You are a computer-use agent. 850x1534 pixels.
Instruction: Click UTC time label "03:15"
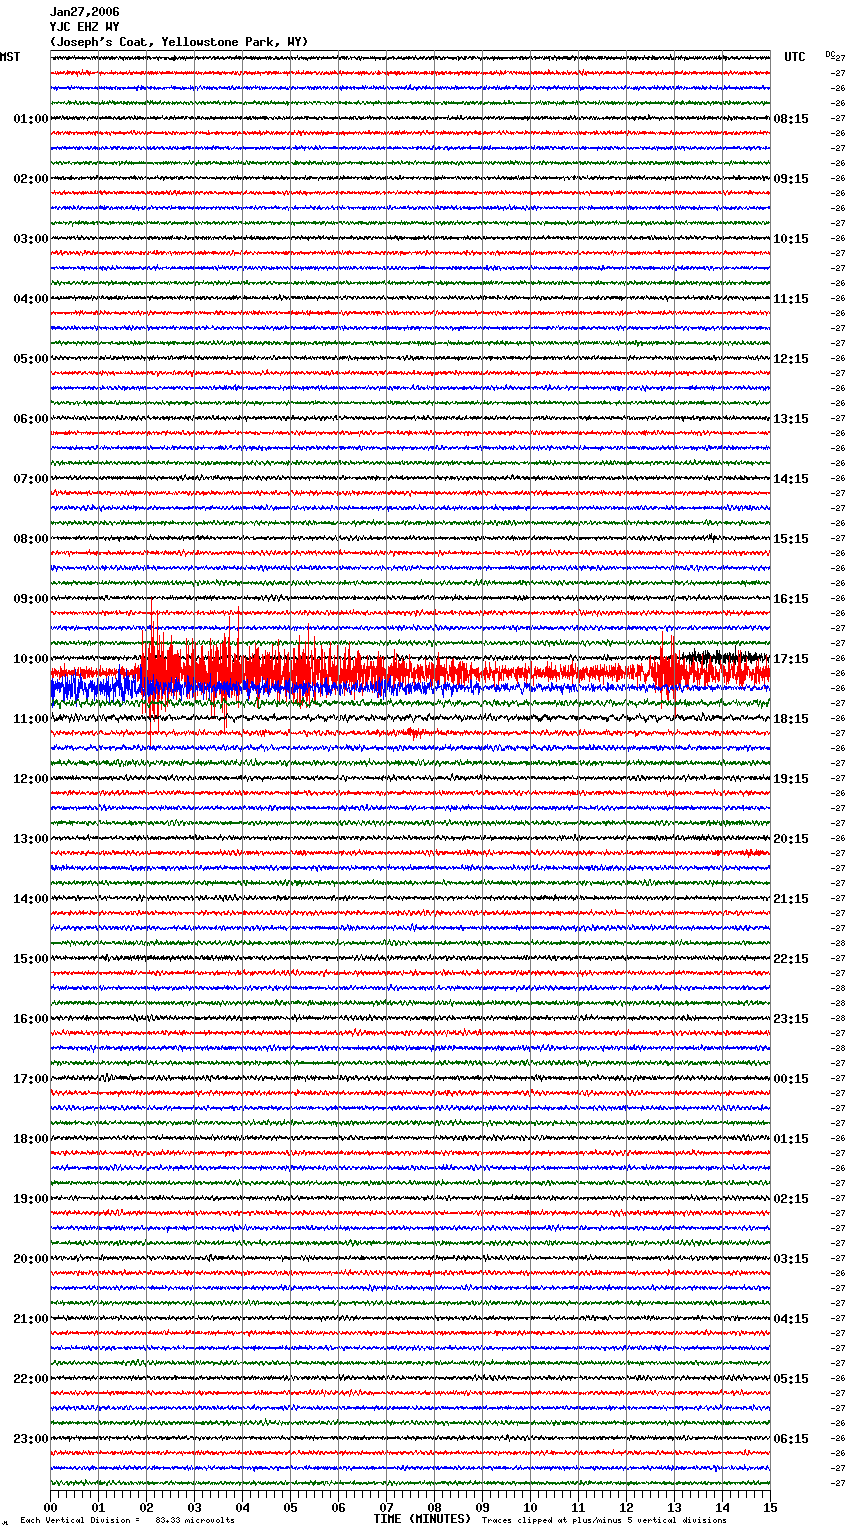[x=791, y=1259]
